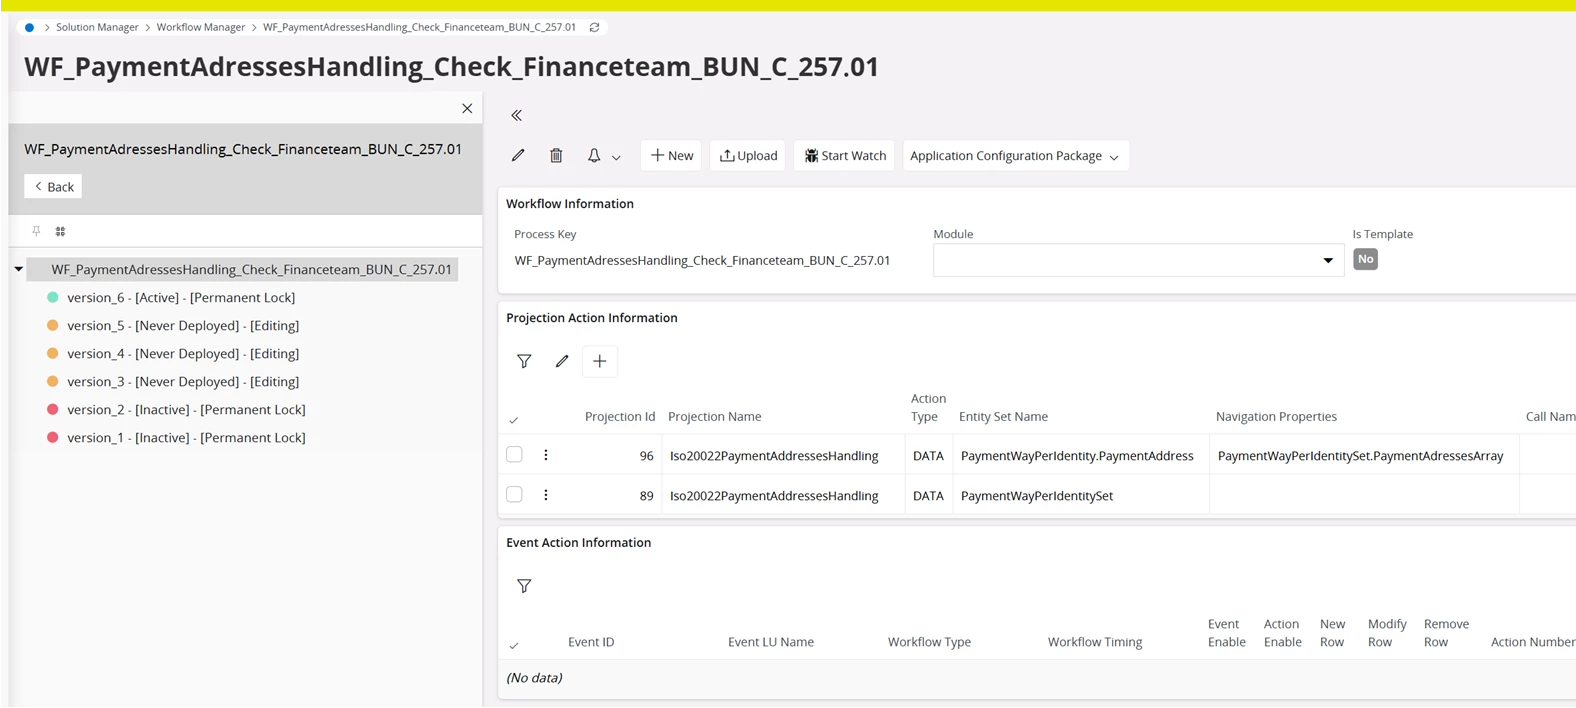The height and width of the screenshot is (708, 1576).
Task: Add a new Projection Action with plus
Action: (600, 361)
